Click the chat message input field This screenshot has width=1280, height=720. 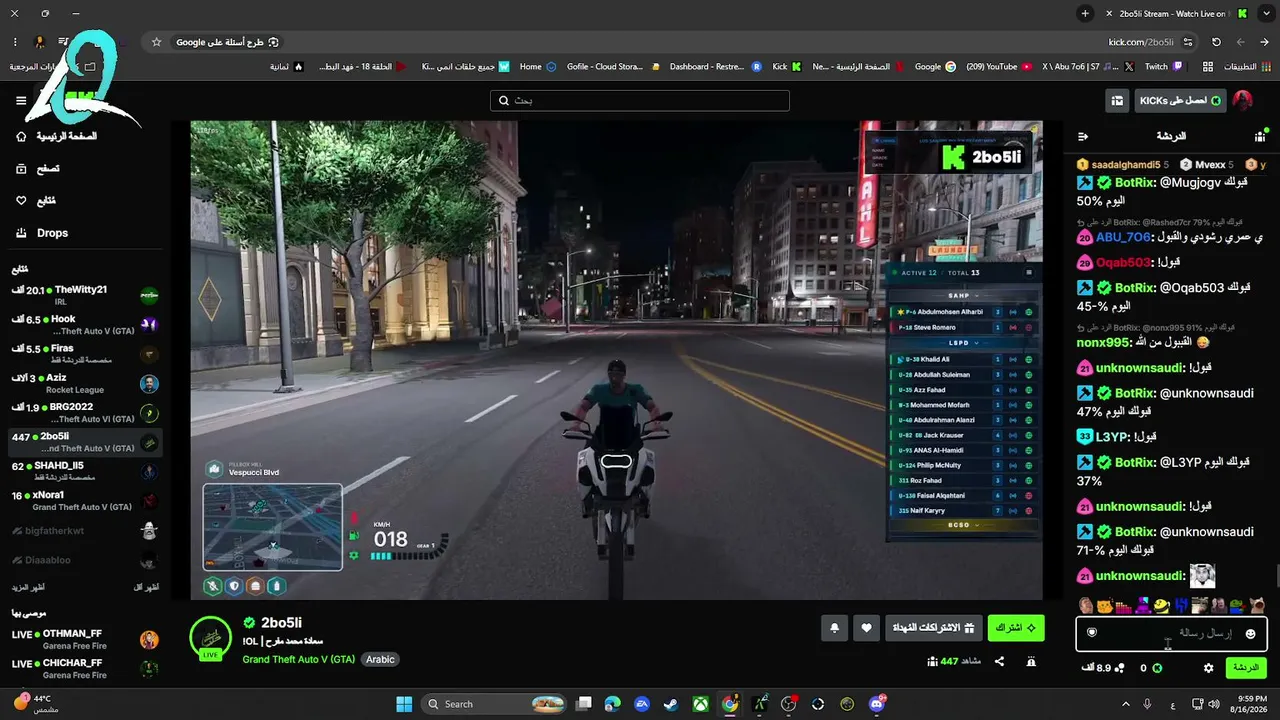coord(1172,633)
